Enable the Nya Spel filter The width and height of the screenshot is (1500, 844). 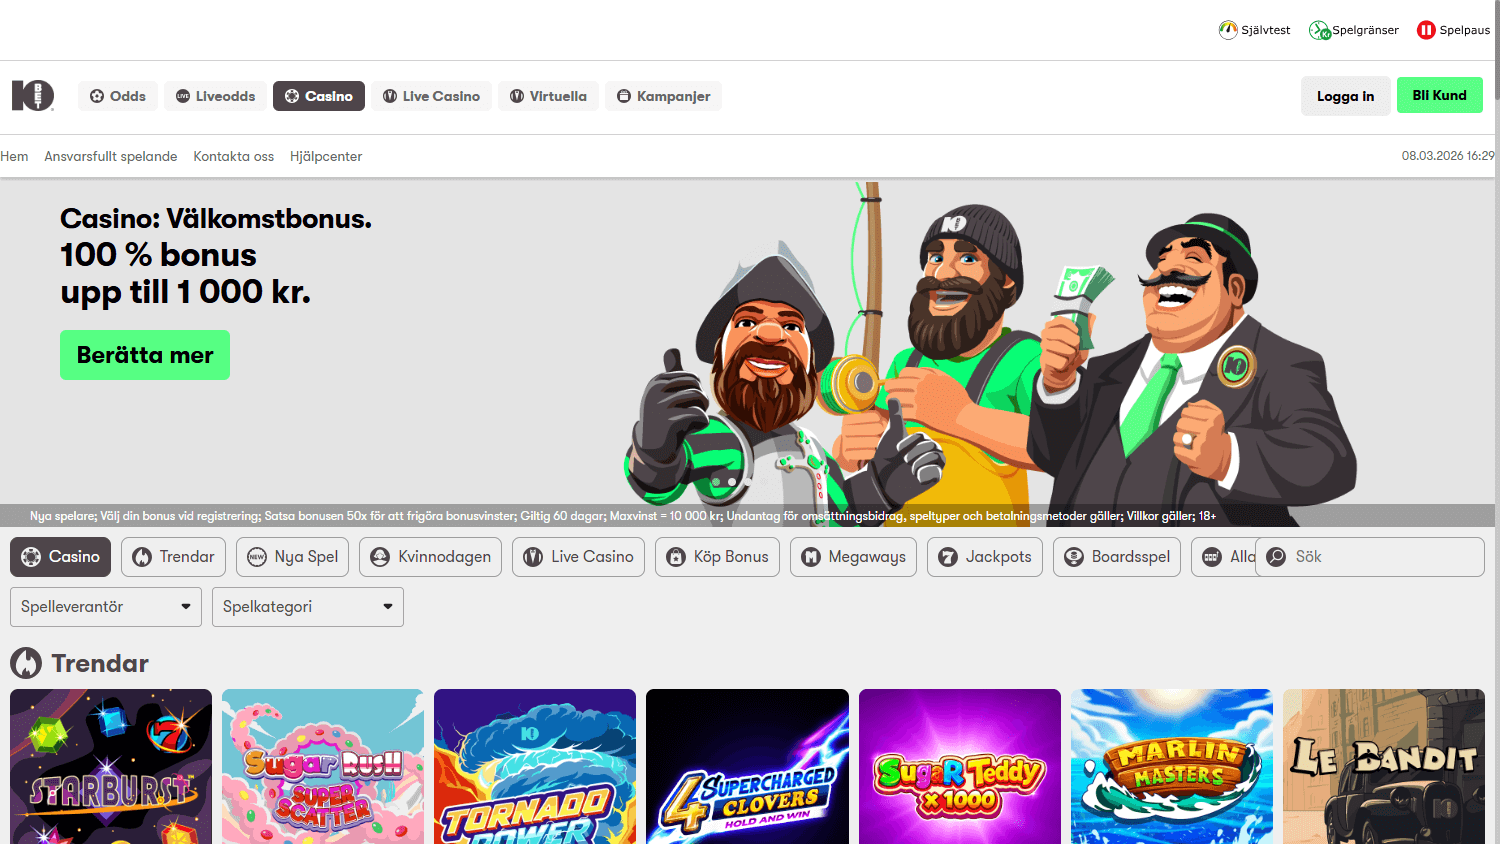point(292,557)
